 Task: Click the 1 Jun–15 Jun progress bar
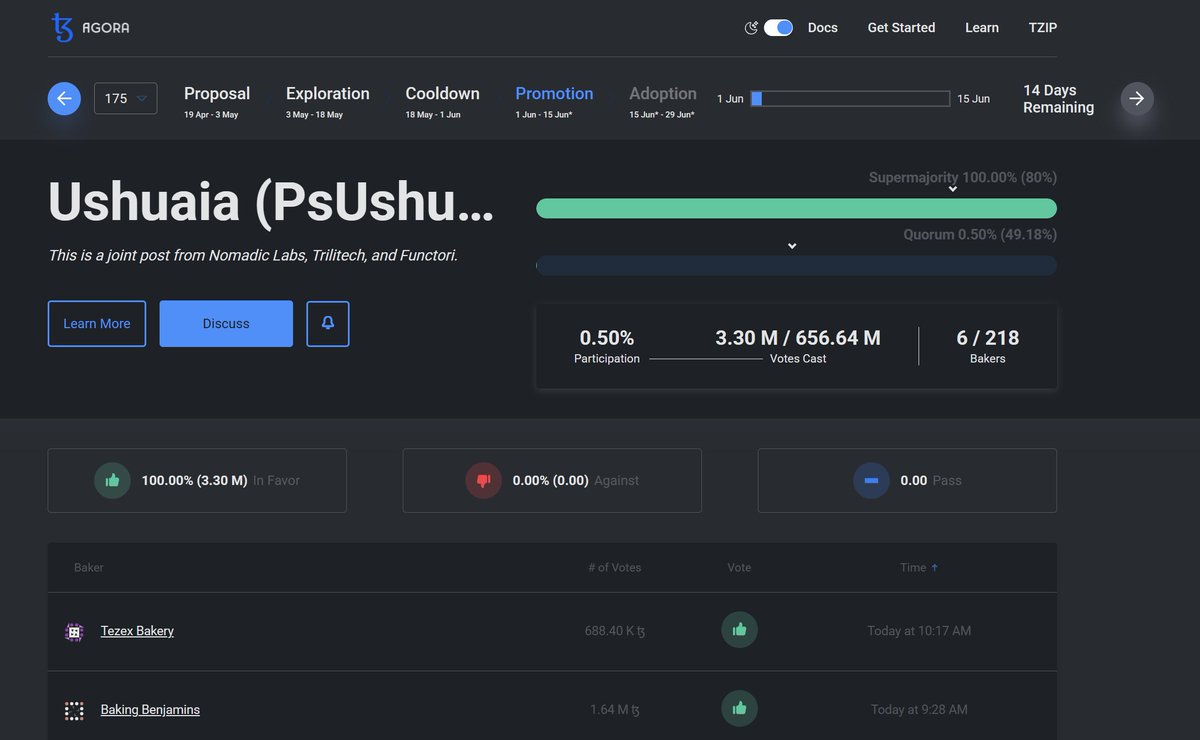pos(850,99)
